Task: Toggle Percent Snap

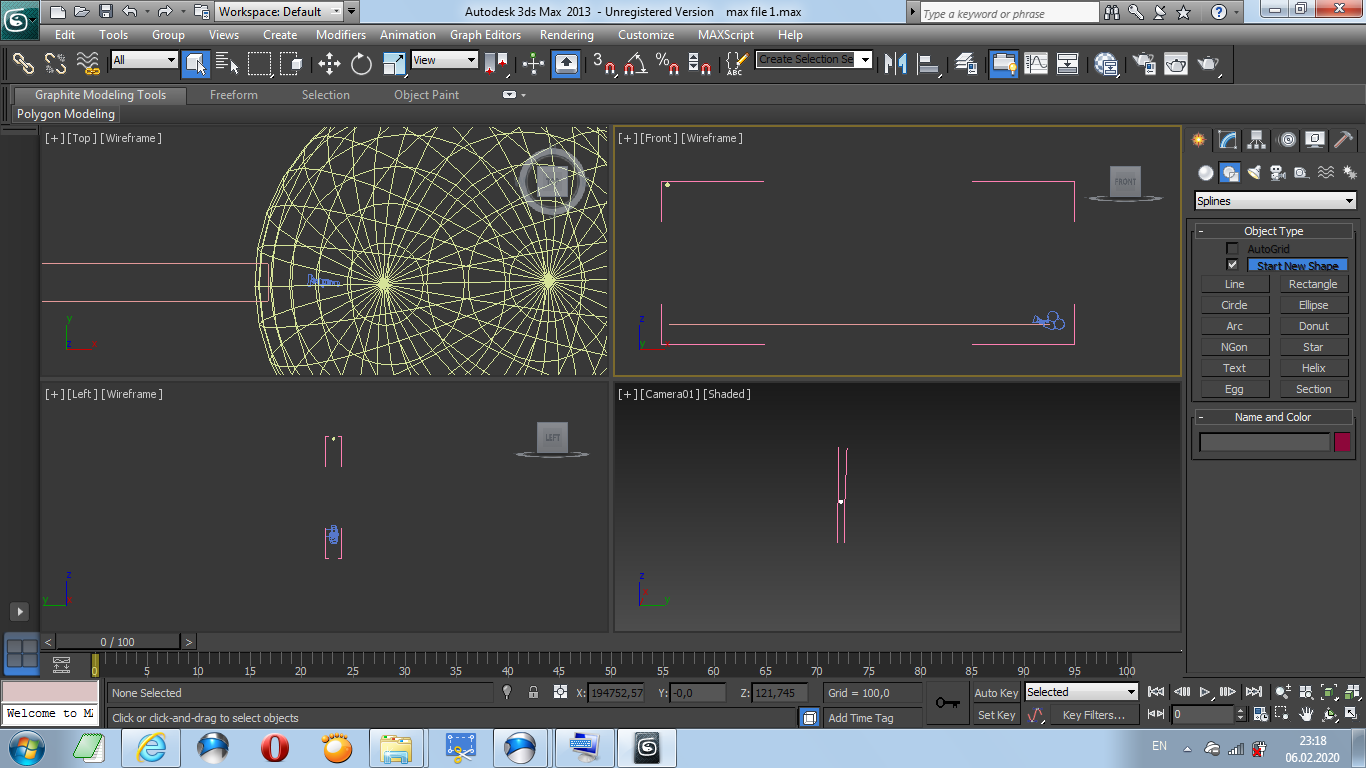Action: tap(667, 64)
